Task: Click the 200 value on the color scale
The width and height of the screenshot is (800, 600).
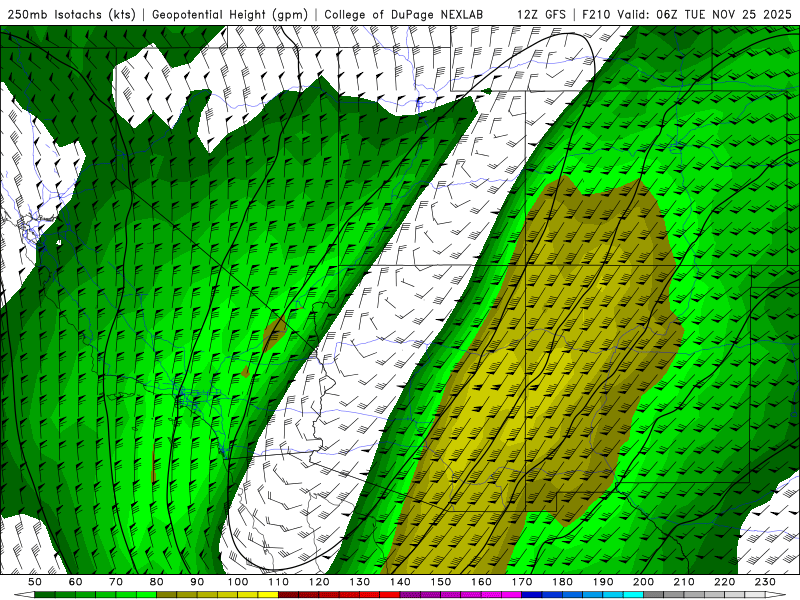Action: pos(643,582)
